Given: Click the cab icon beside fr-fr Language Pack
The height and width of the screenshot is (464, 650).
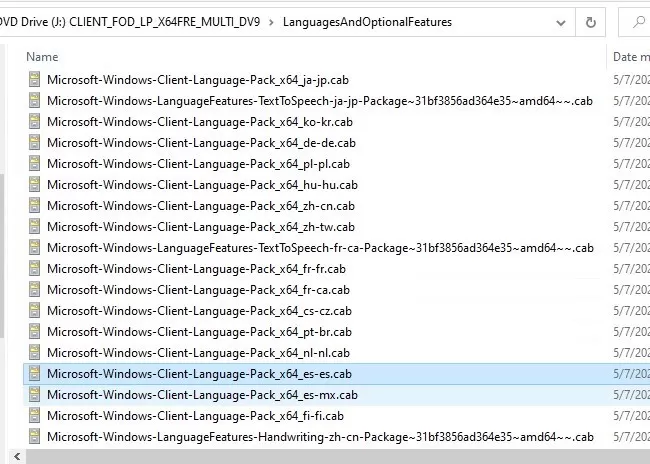Looking at the screenshot, I should tap(34, 269).
